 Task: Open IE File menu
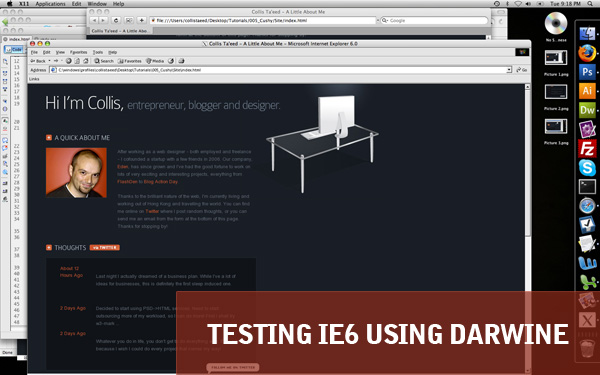click(x=34, y=52)
